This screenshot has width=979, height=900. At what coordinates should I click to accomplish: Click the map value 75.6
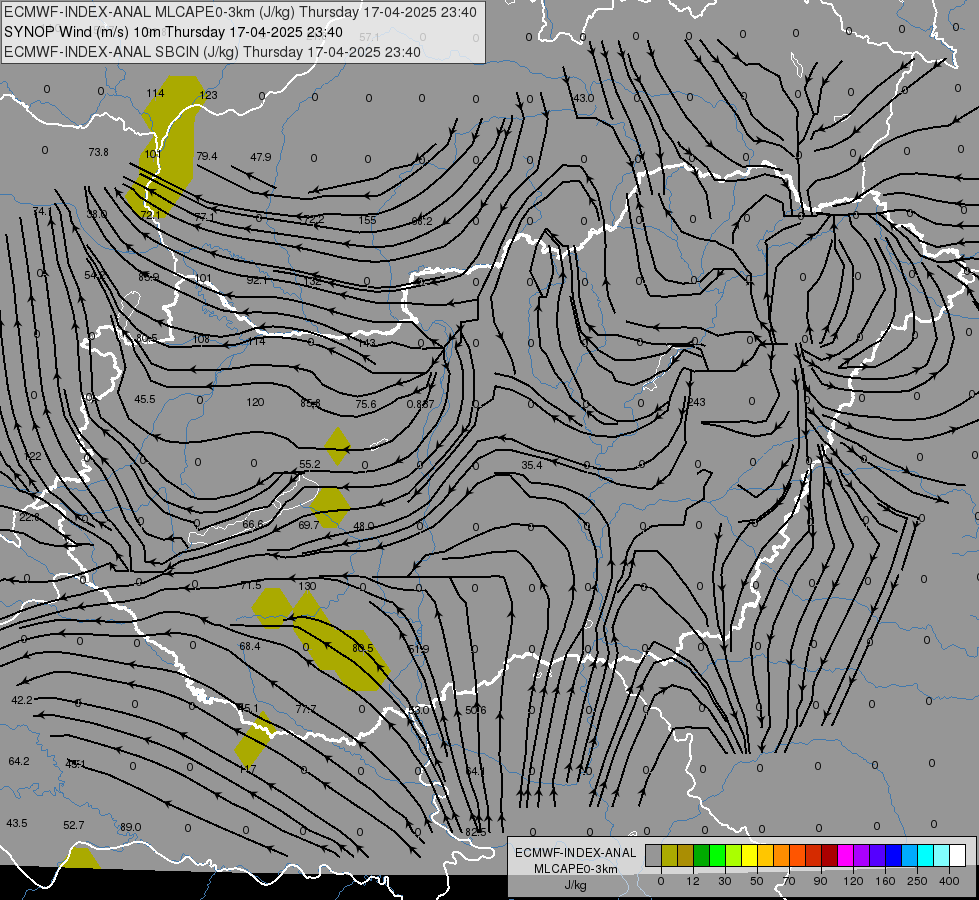366,404
